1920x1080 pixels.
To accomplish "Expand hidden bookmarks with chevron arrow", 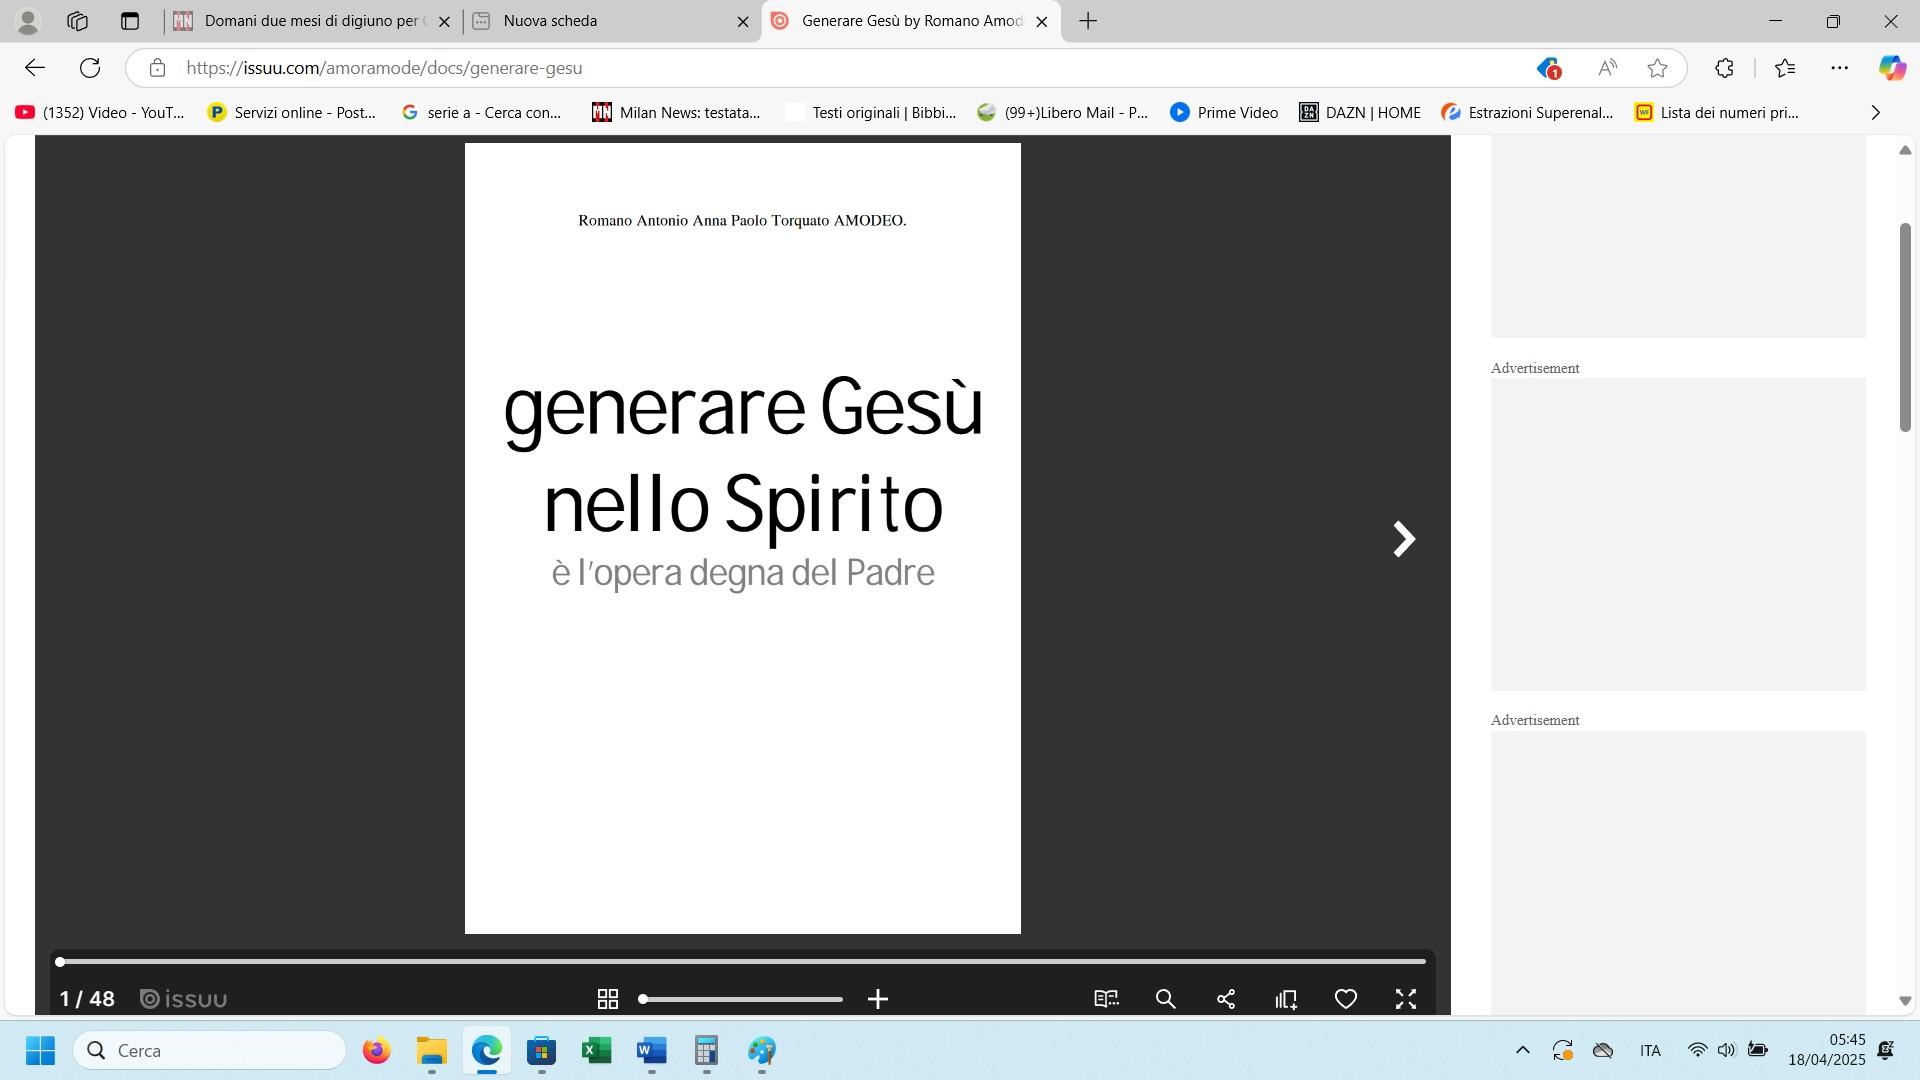I will [x=1875, y=113].
